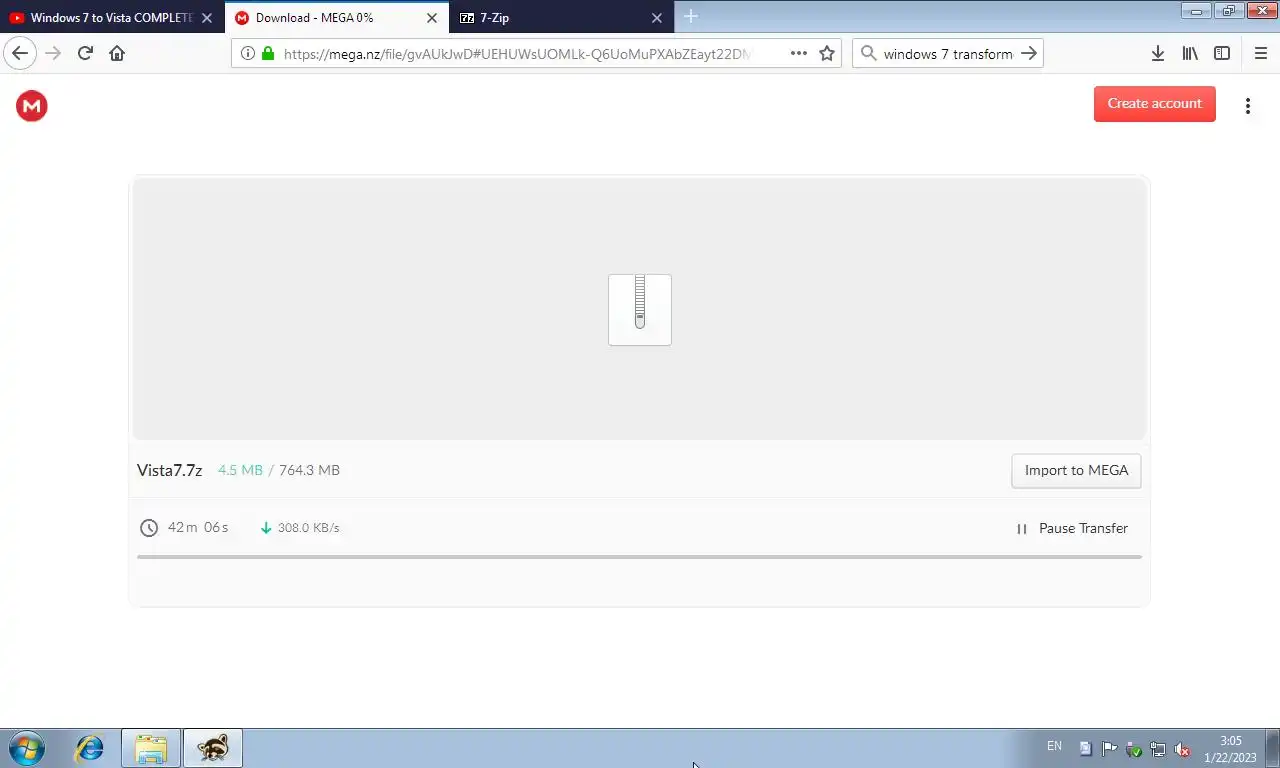Screen dimensions: 1280x768
Task: Go forward one page
Action: click(54, 54)
